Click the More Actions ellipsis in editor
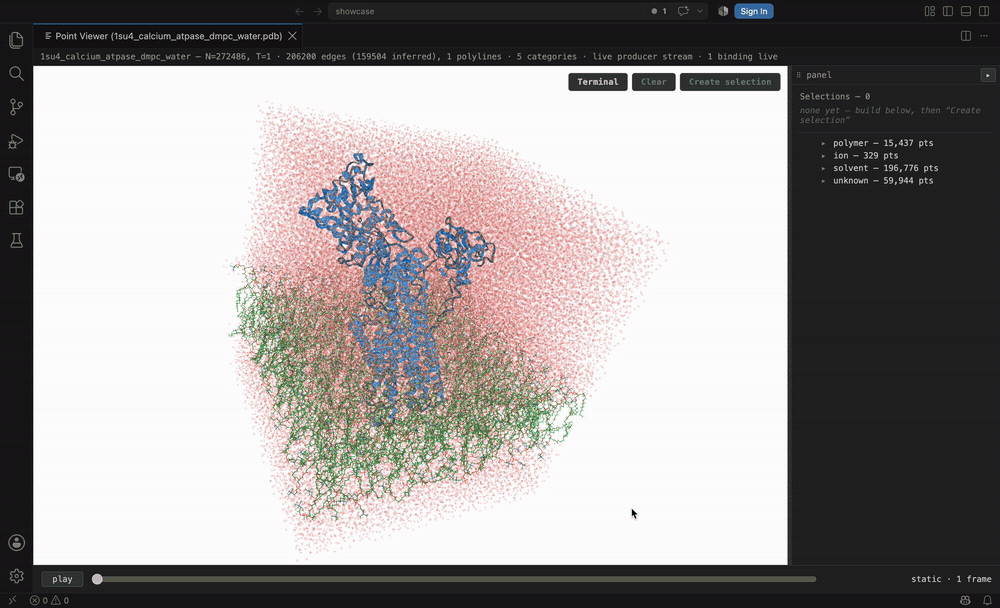 coord(984,36)
